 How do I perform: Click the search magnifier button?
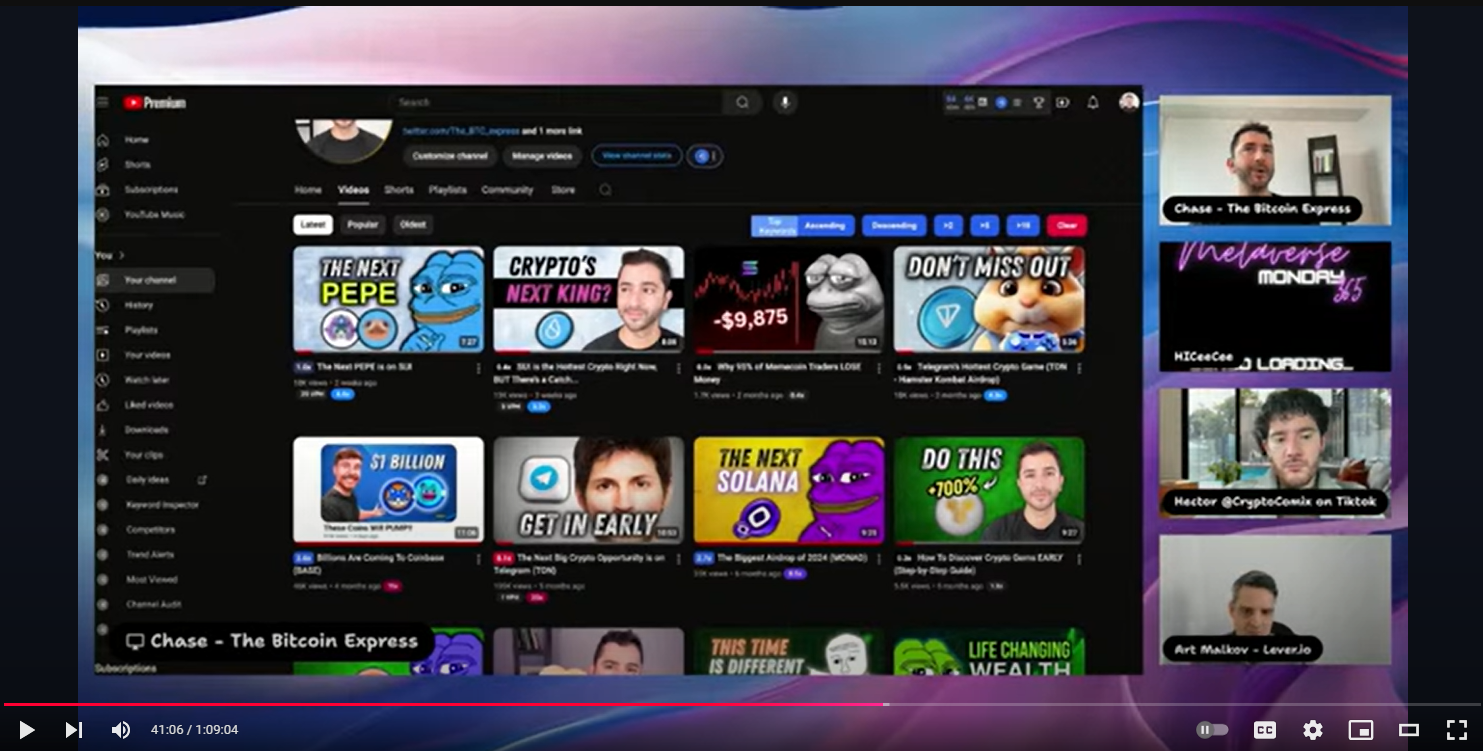742,102
